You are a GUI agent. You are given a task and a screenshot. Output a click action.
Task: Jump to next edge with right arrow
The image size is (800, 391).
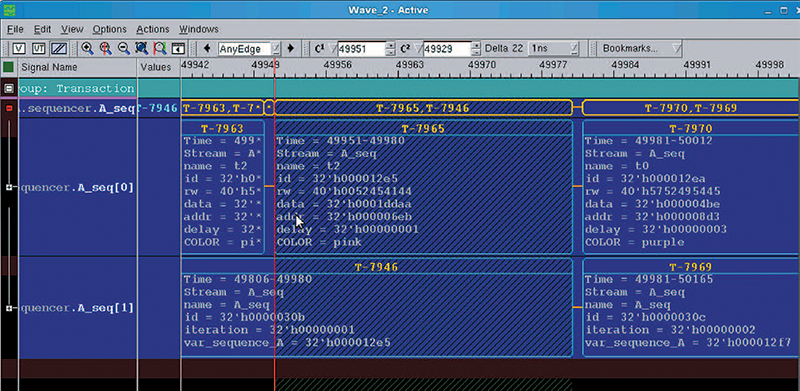coord(291,48)
